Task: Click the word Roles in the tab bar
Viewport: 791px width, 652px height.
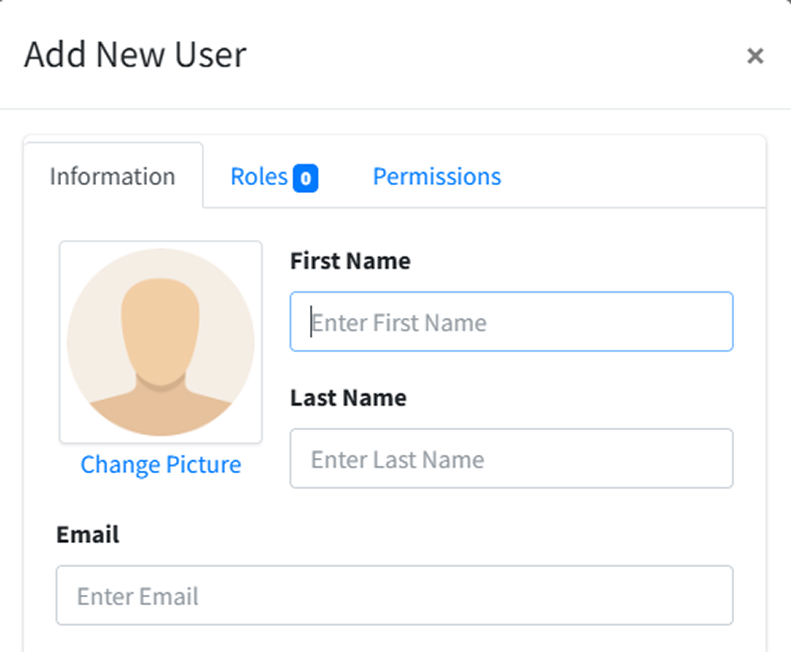Action: [259, 177]
